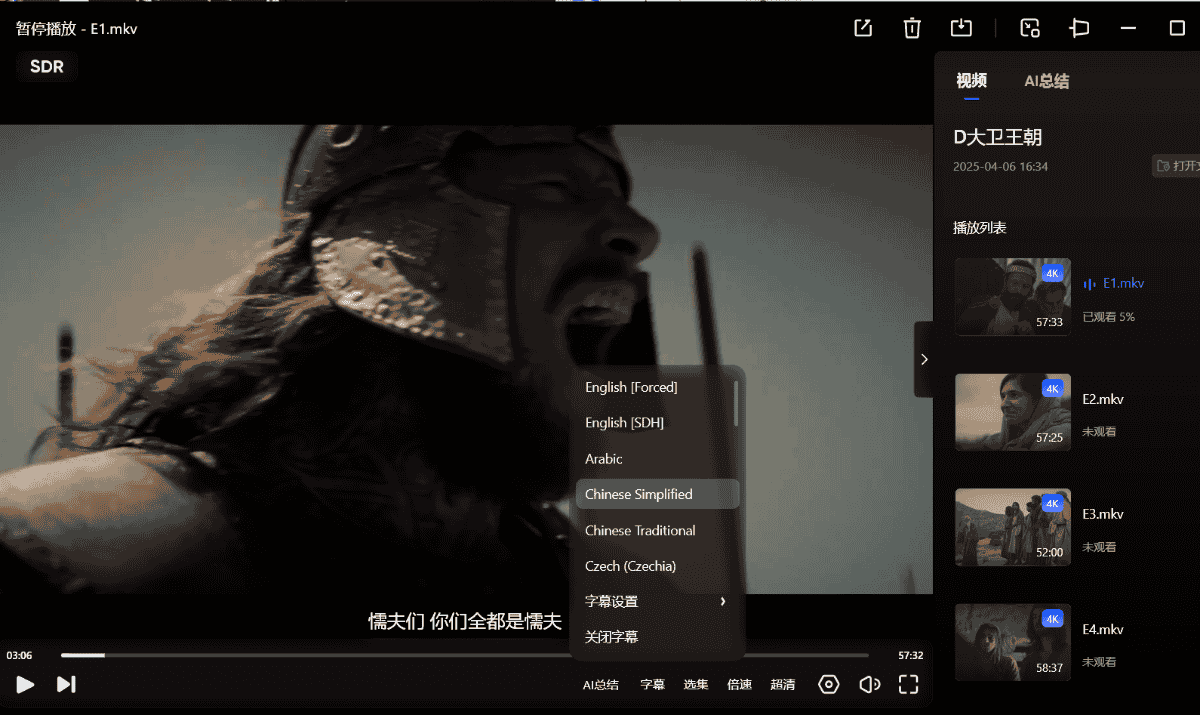The height and width of the screenshot is (715, 1200).
Task: Seek using the video progress bar
Action: [x=480, y=655]
